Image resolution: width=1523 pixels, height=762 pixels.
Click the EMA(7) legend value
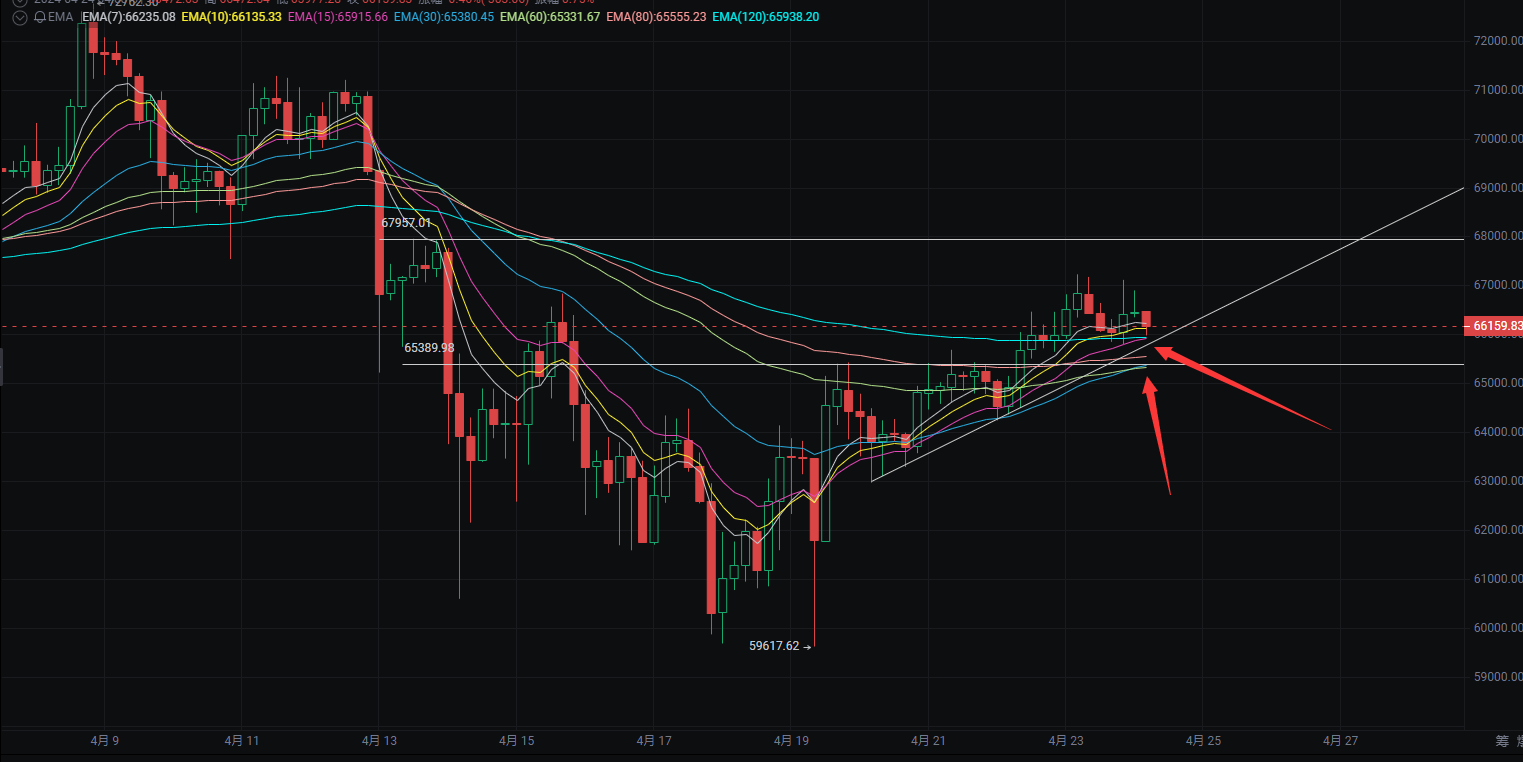[x=128, y=17]
